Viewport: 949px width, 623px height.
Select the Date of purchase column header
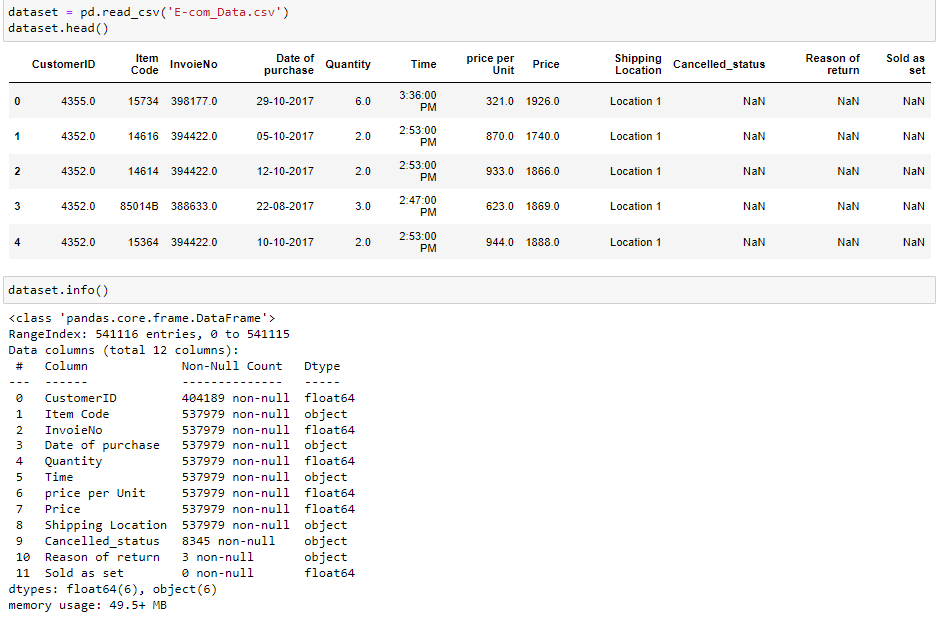(x=288, y=64)
